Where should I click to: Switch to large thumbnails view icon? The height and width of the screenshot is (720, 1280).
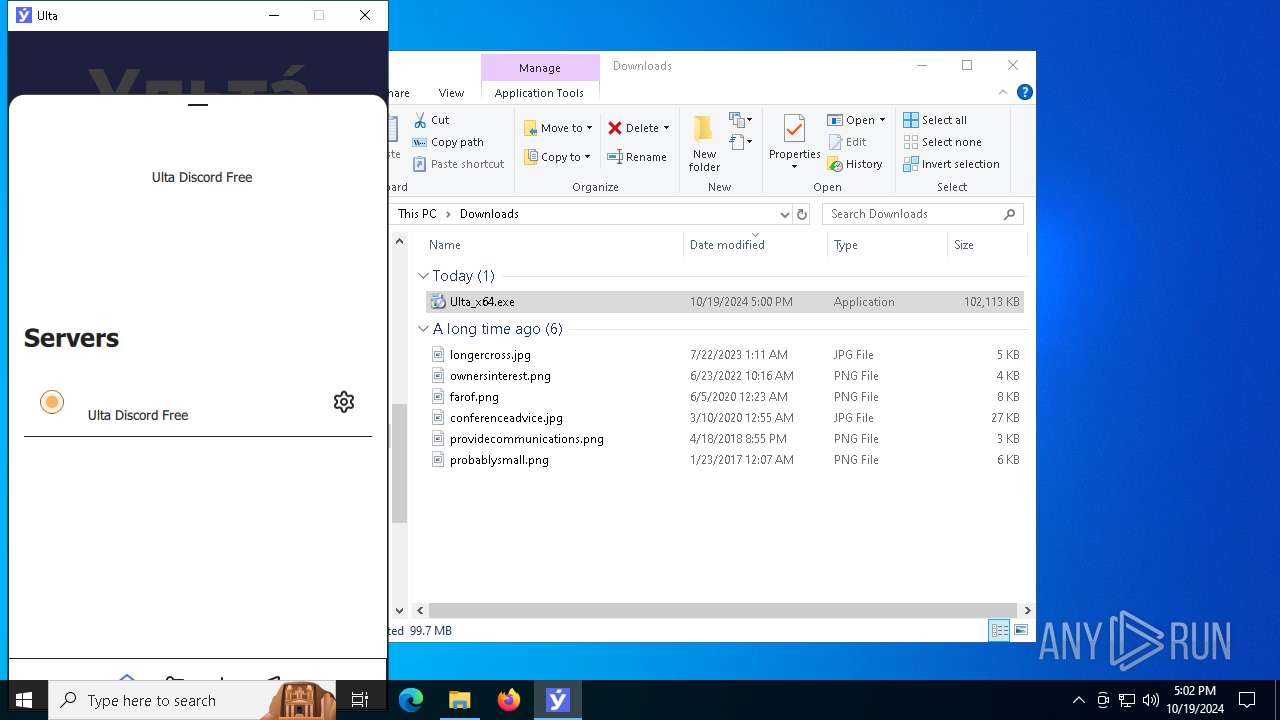[1020, 630]
